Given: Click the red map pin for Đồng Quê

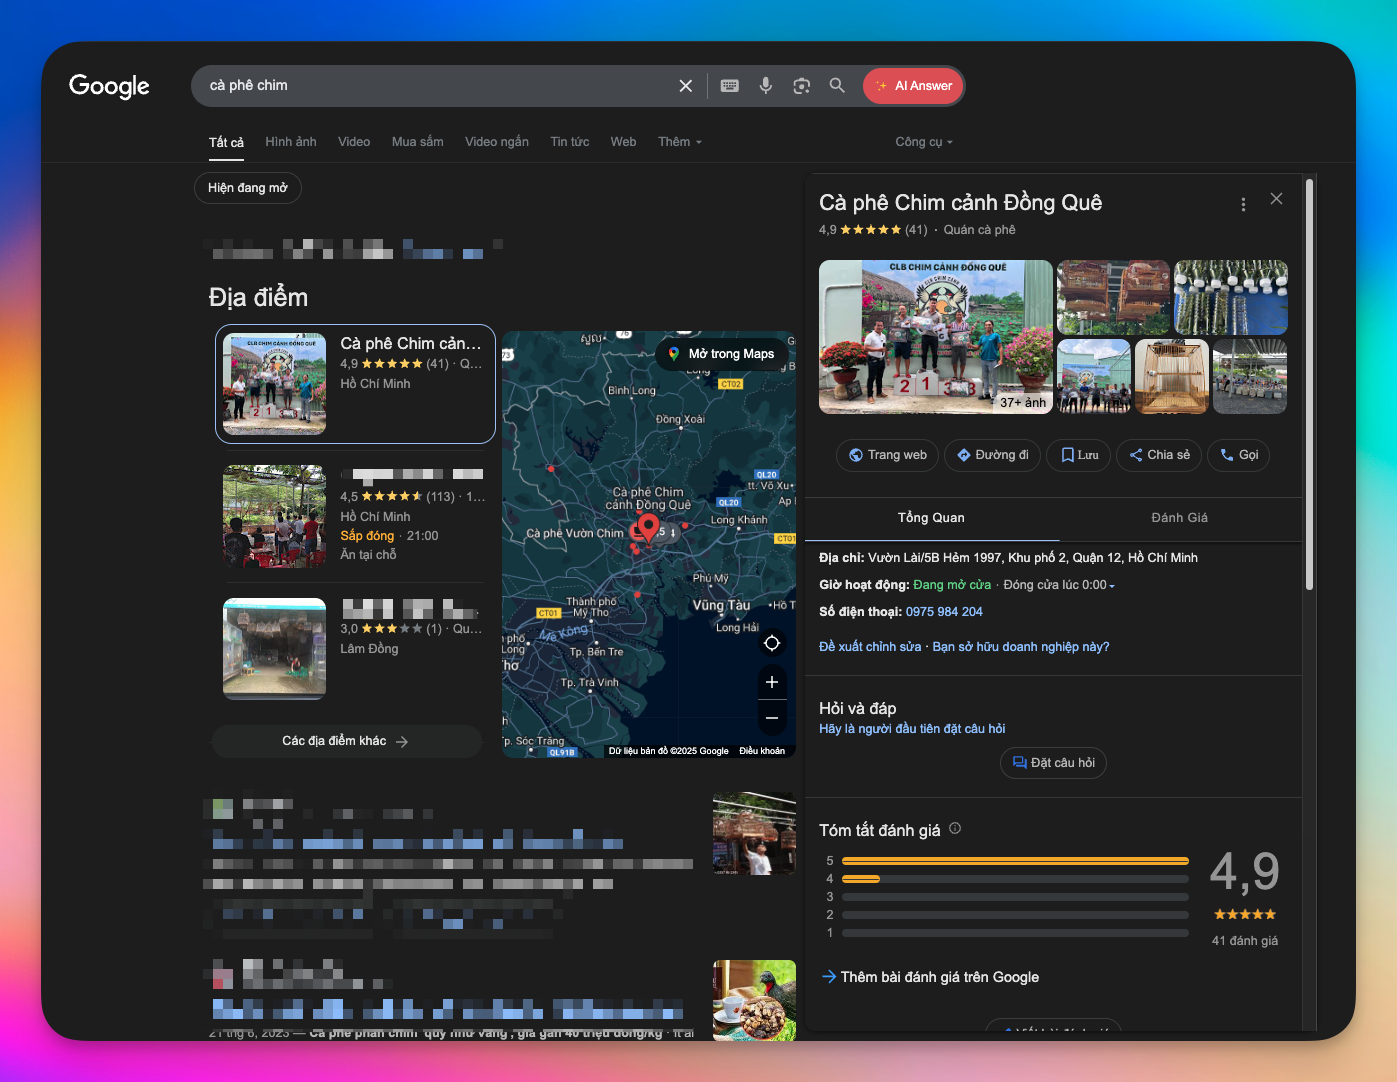Looking at the screenshot, I should pyautogui.click(x=648, y=527).
